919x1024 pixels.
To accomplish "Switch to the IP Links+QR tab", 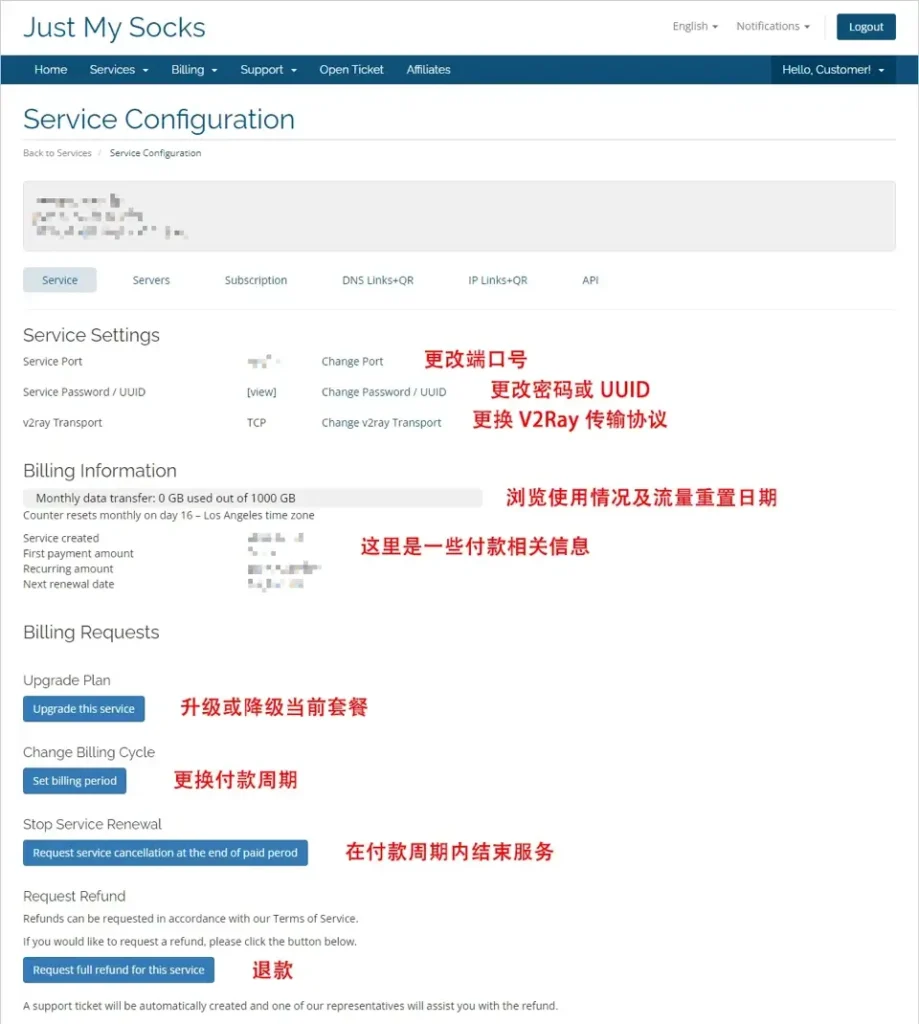I will pyautogui.click(x=497, y=280).
